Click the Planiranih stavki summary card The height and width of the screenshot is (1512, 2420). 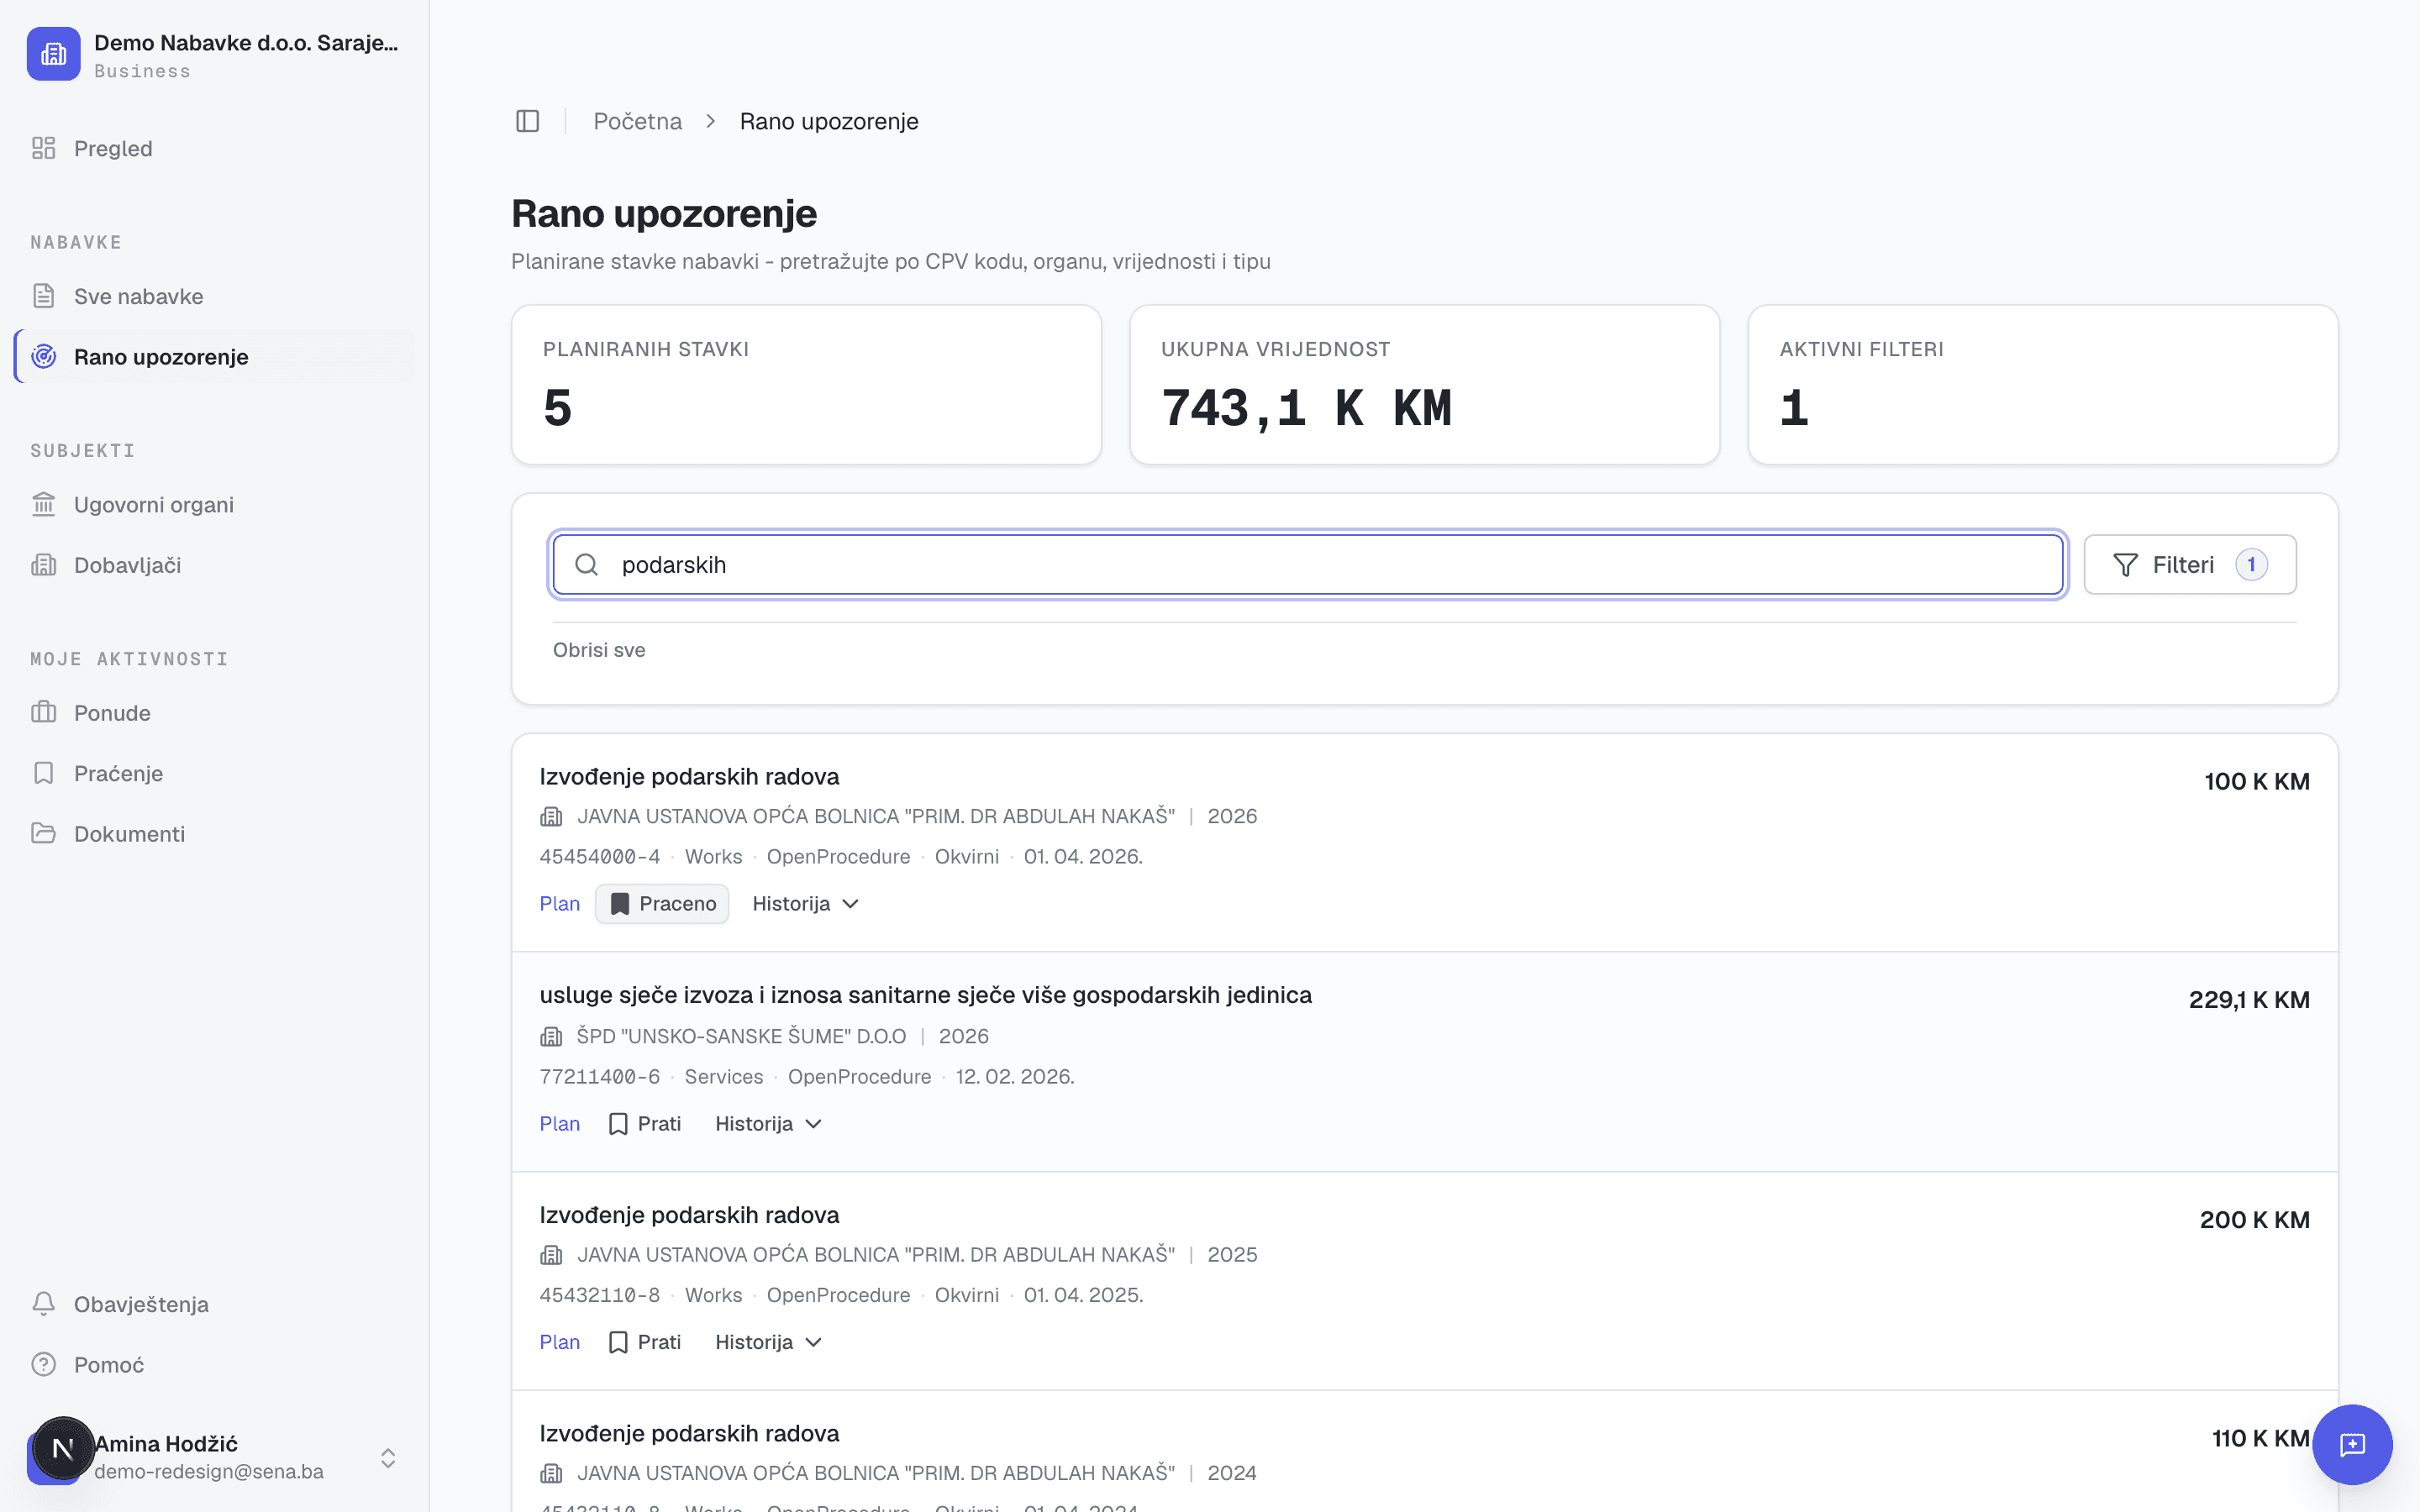pyautogui.click(x=806, y=385)
